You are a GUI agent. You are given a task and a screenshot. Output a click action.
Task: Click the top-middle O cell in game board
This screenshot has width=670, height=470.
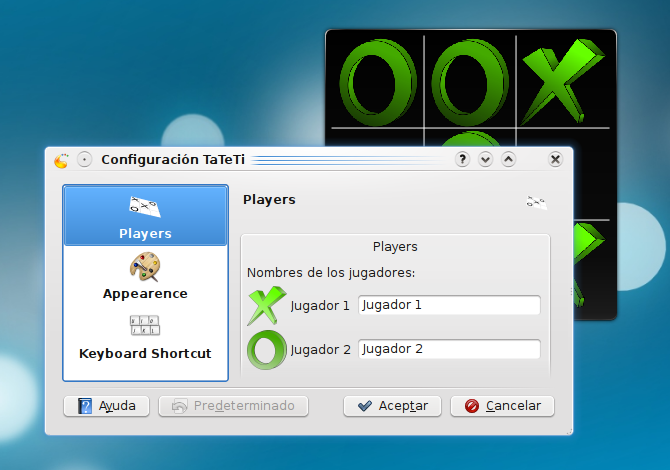click(470, 82)
